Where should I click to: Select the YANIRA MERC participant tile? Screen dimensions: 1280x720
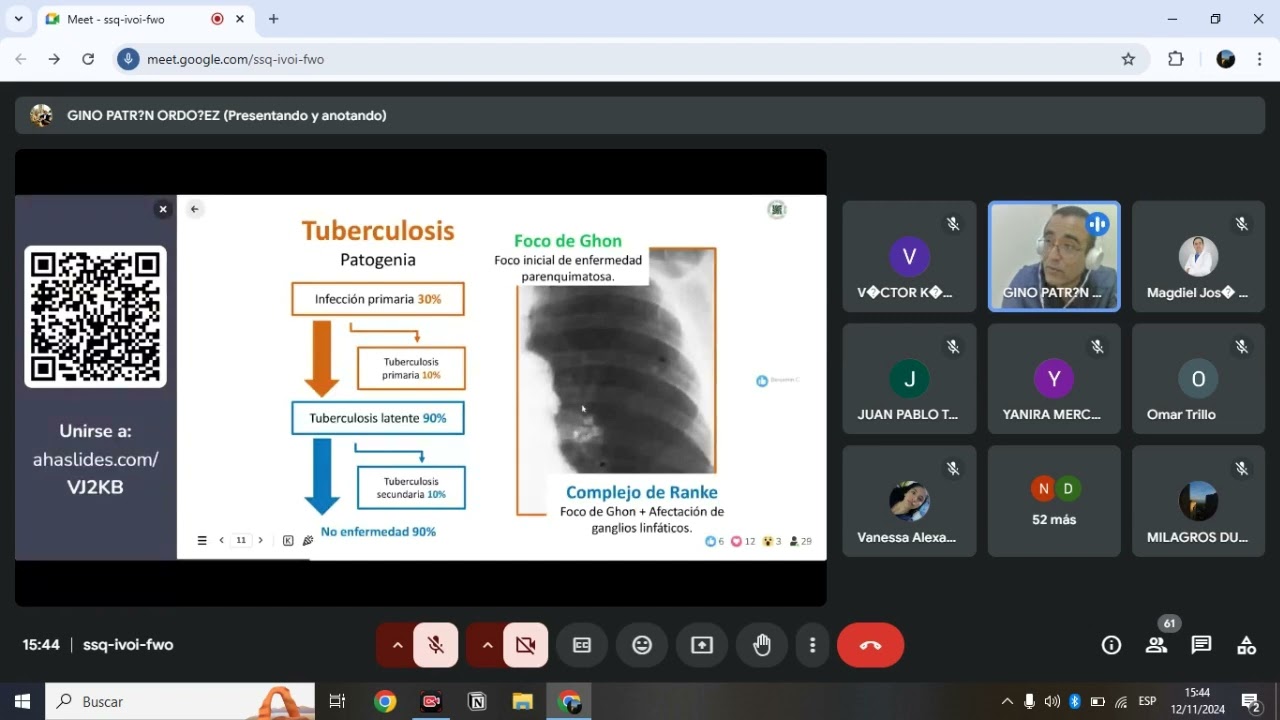[x=1054, y=379]
